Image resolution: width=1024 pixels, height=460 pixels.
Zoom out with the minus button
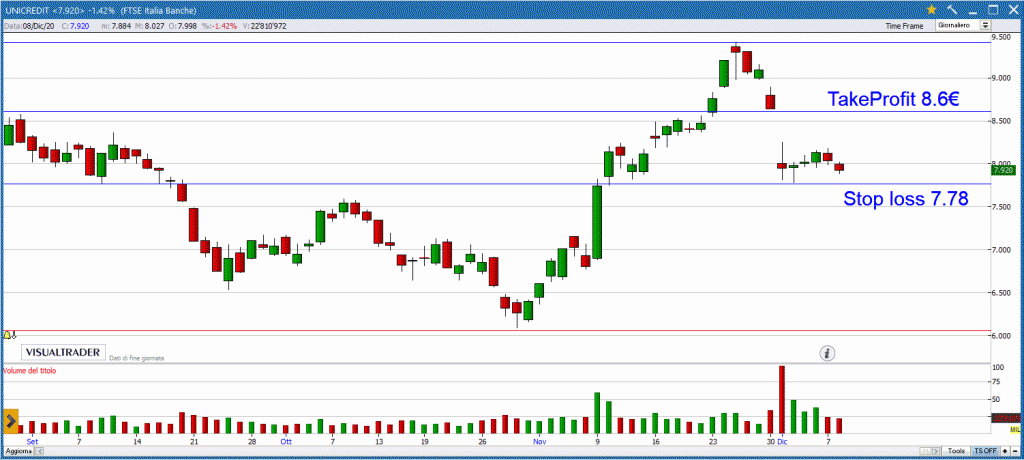(1015, 451)
